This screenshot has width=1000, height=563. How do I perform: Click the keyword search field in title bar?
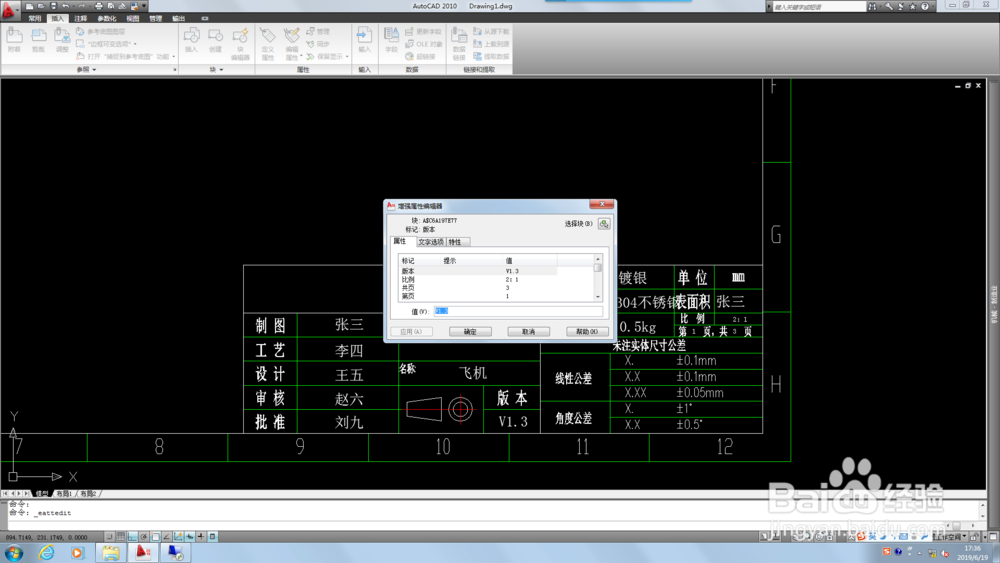(819, 6)
